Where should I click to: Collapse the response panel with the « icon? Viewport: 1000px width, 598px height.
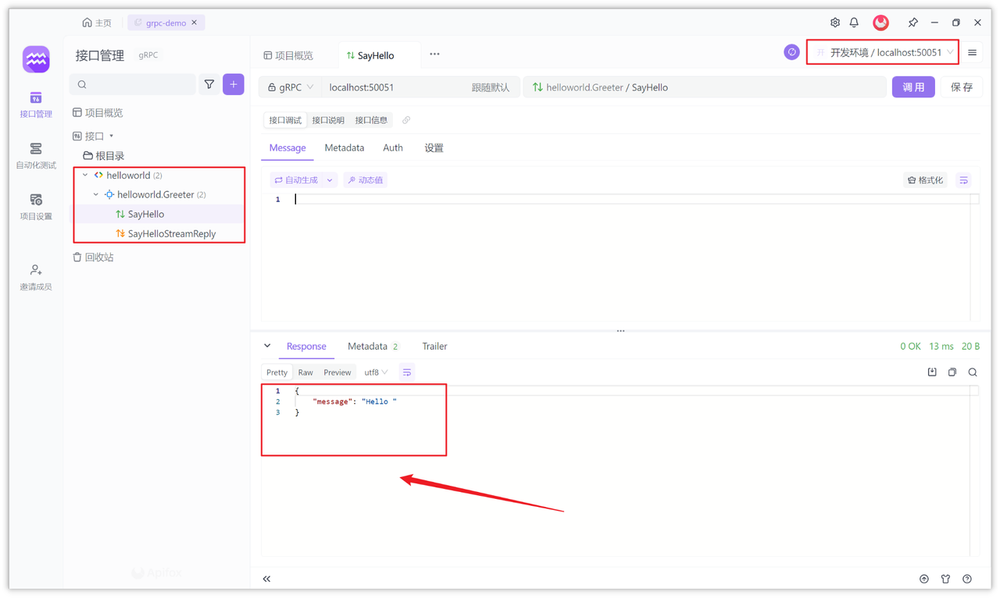266,578
